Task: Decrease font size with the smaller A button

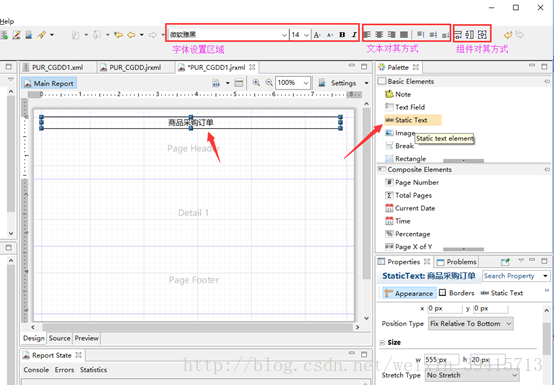Action: point(330,35)
